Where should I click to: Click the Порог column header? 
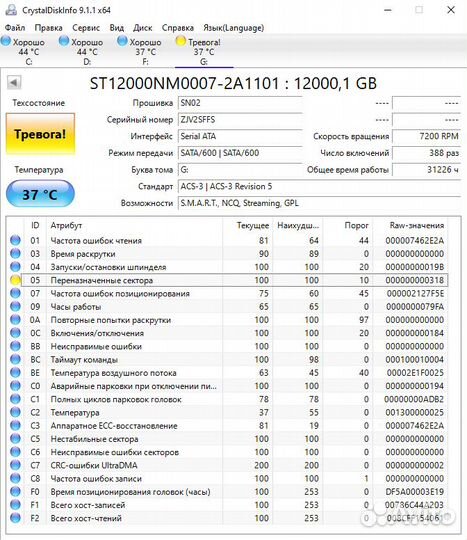tap(348, 225)
